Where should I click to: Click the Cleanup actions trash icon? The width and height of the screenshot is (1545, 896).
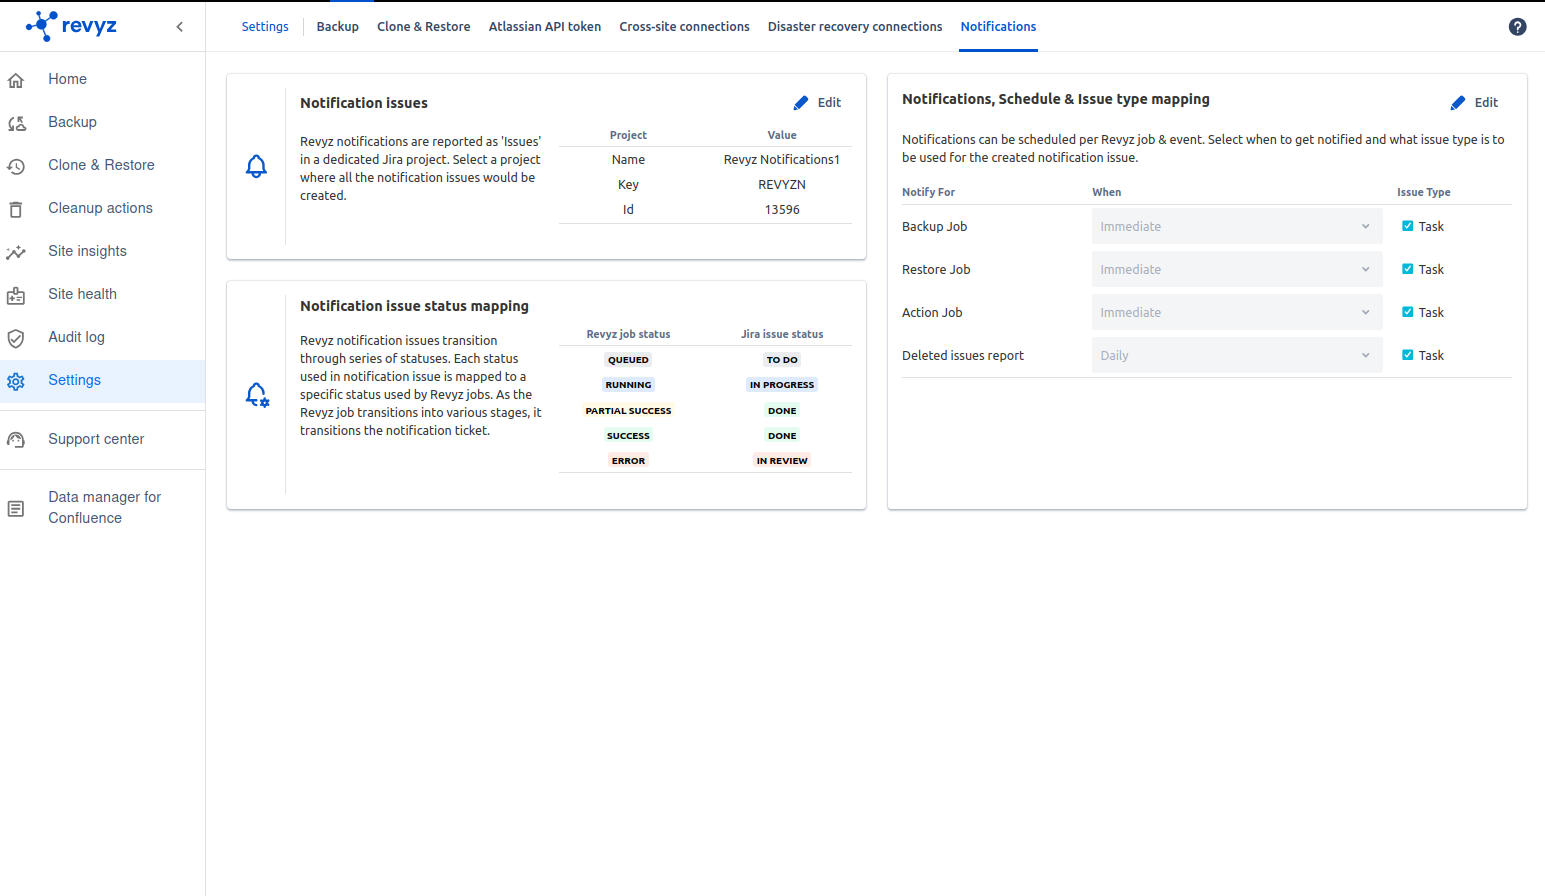click(x=16, y=209)
